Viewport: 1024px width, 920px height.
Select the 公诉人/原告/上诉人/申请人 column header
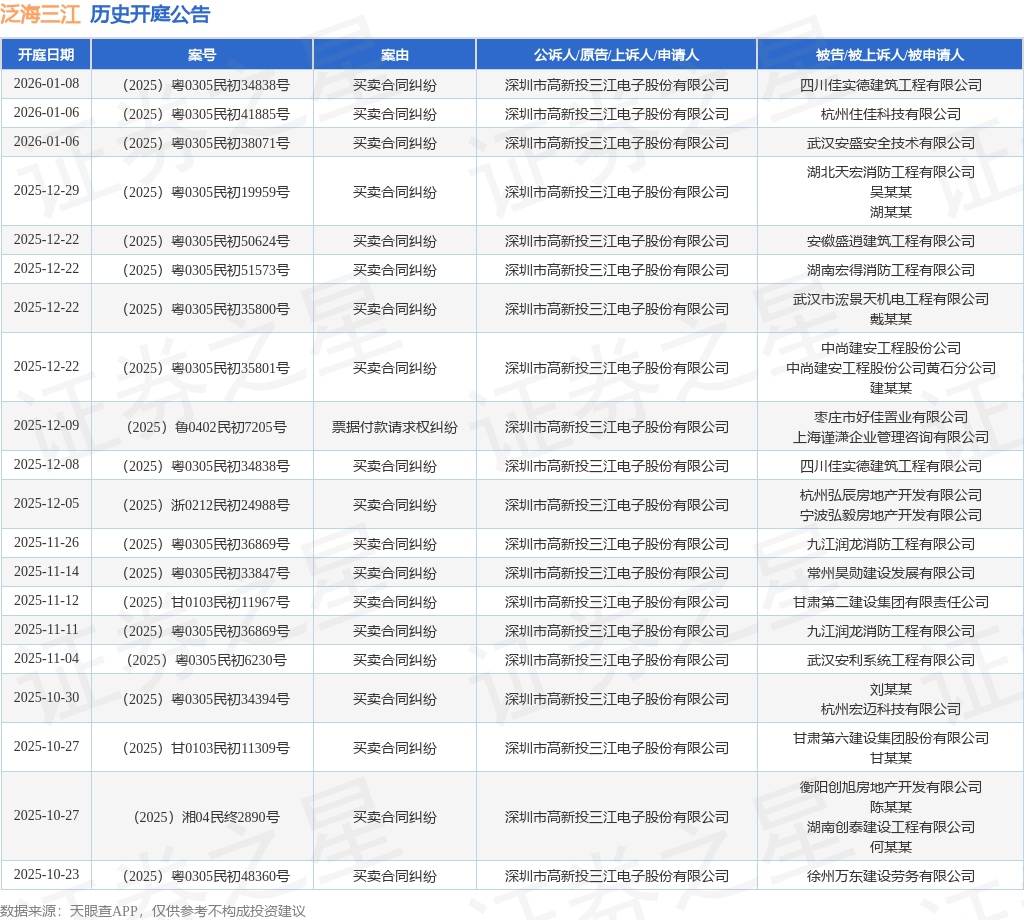pyautogui.click(x=616, y=55)
